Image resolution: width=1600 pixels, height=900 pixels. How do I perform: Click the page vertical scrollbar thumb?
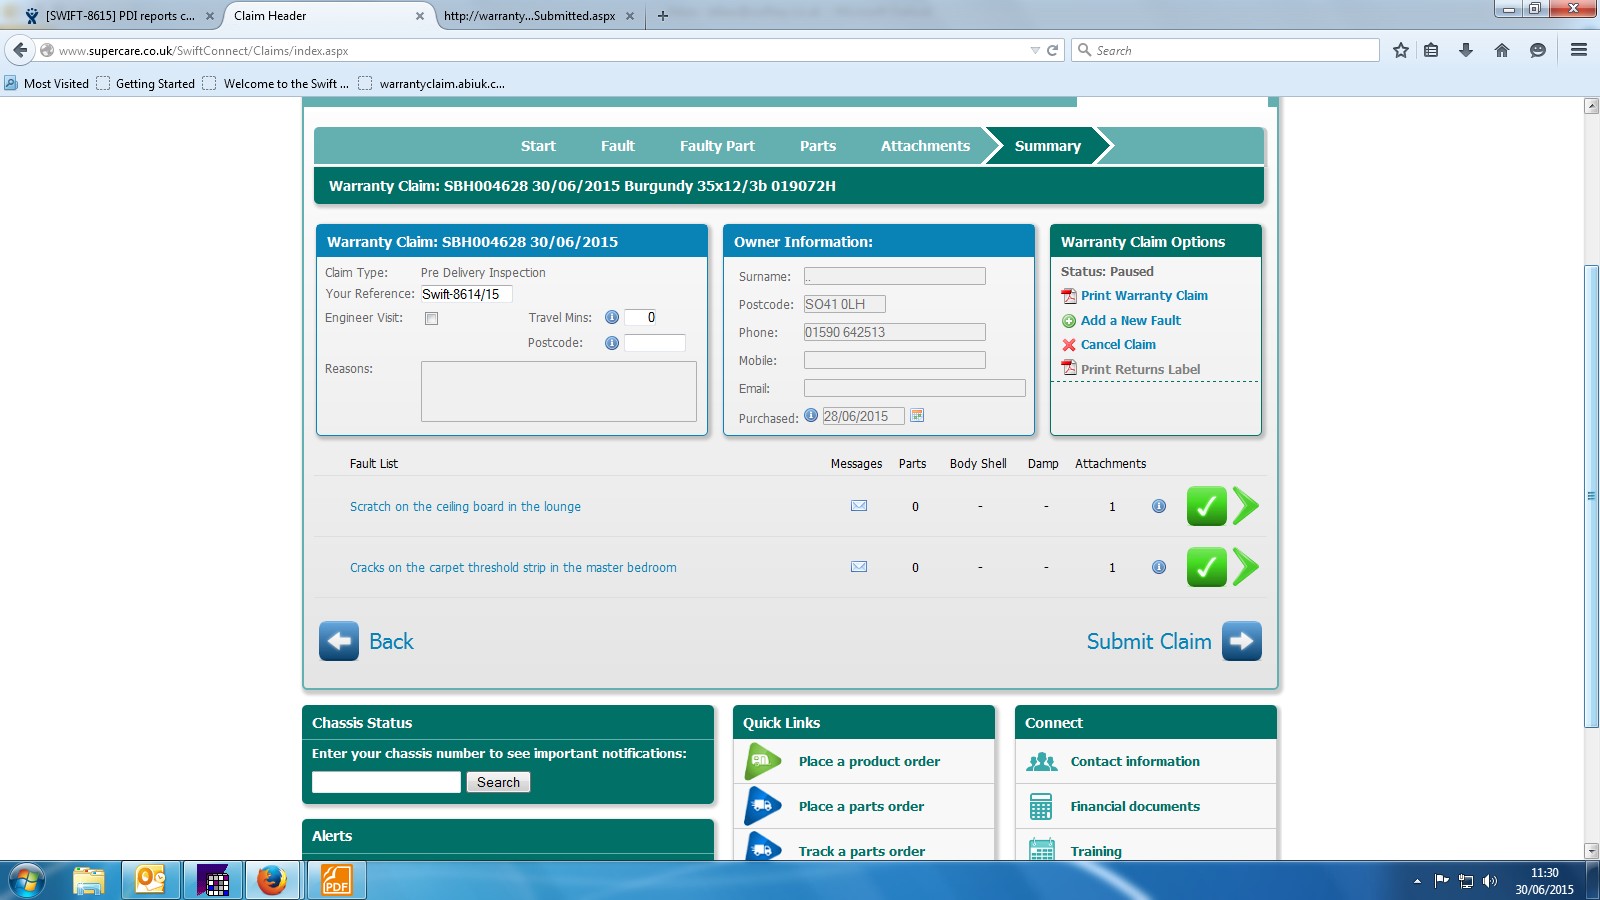click(1591, 496)
